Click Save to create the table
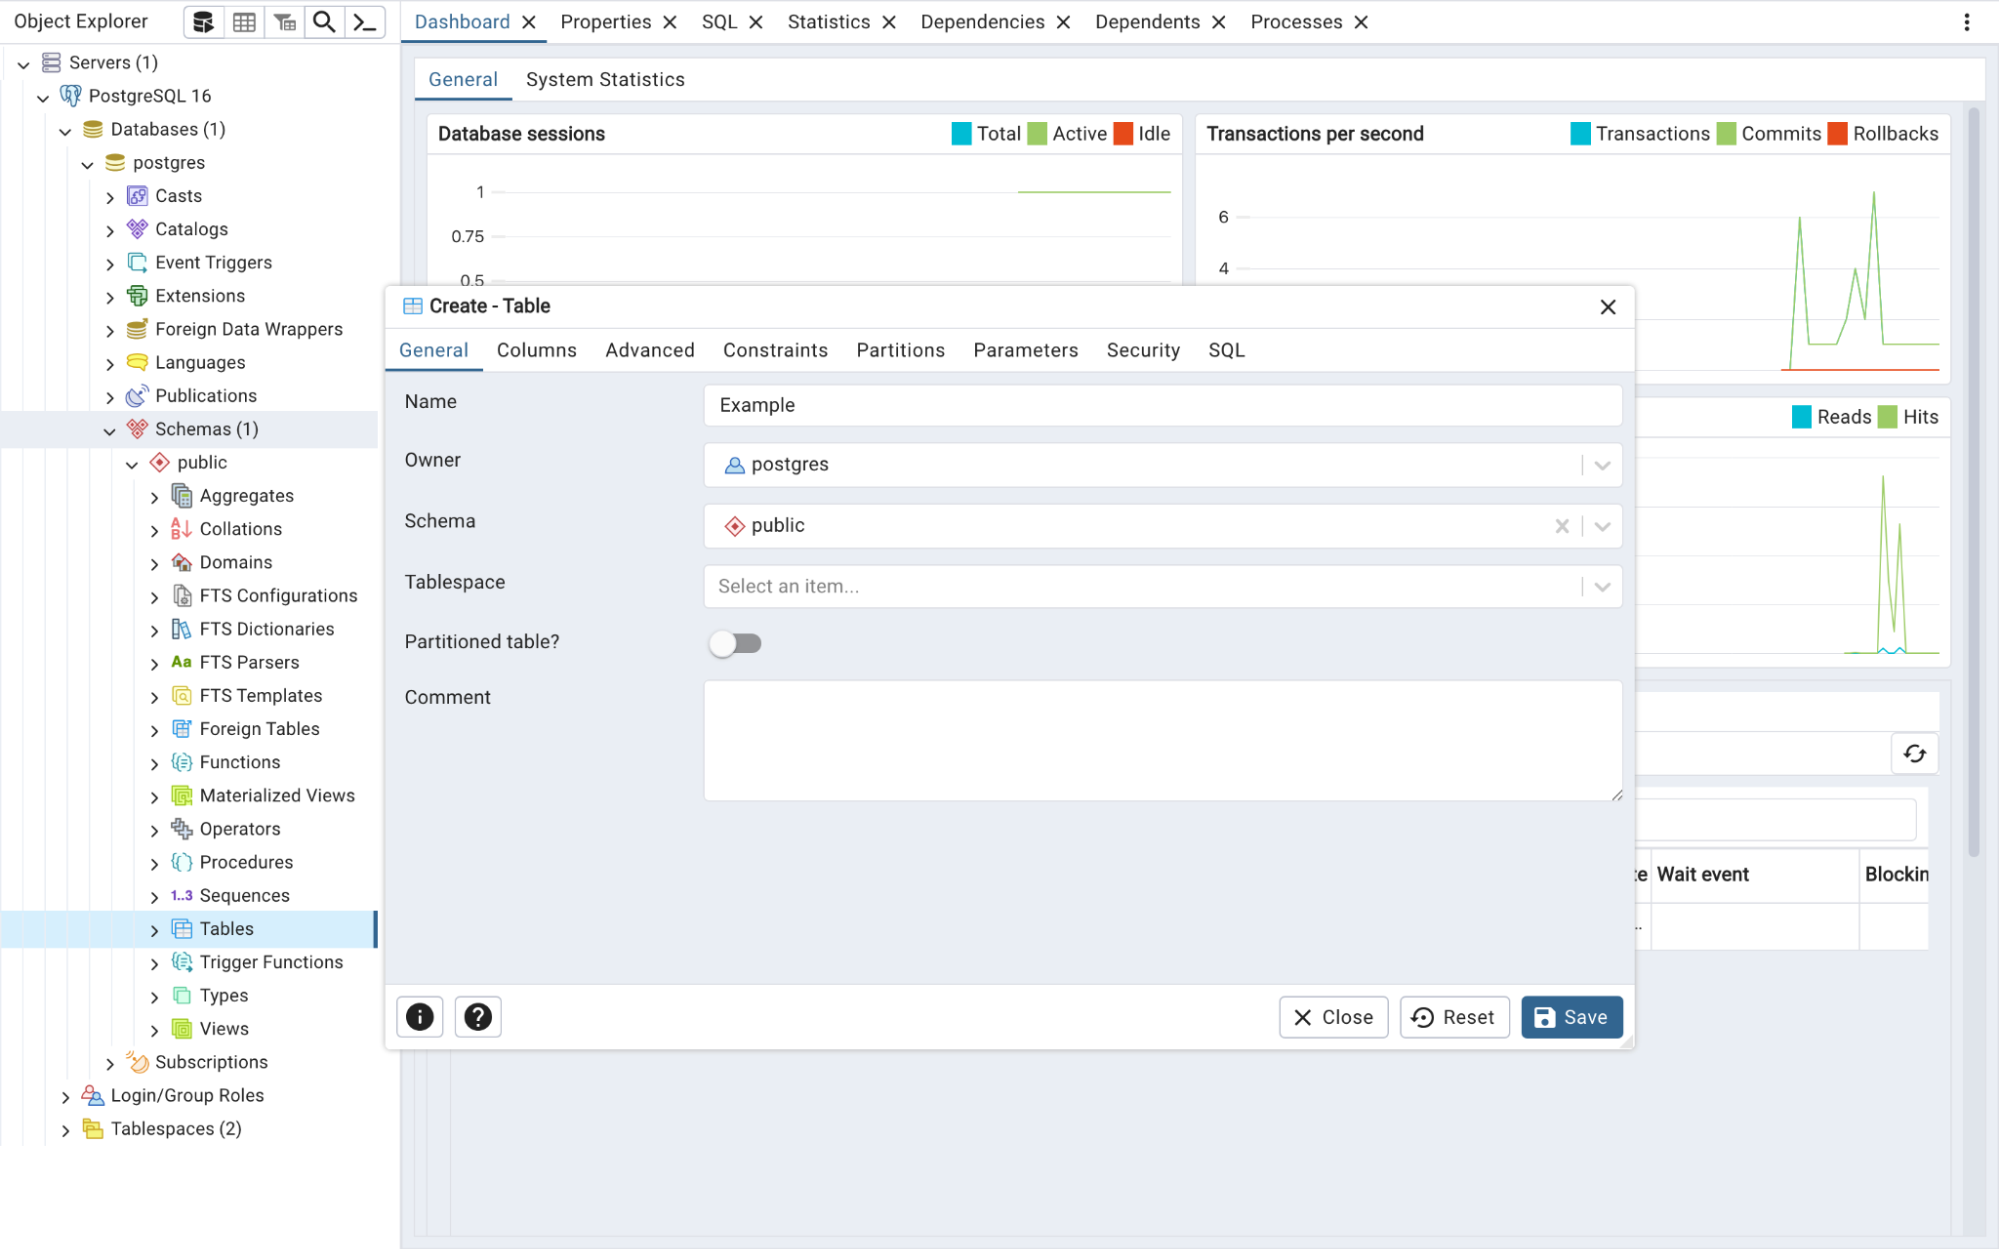Viewport: 1999px width, 1250px height. [1571, 1017]
